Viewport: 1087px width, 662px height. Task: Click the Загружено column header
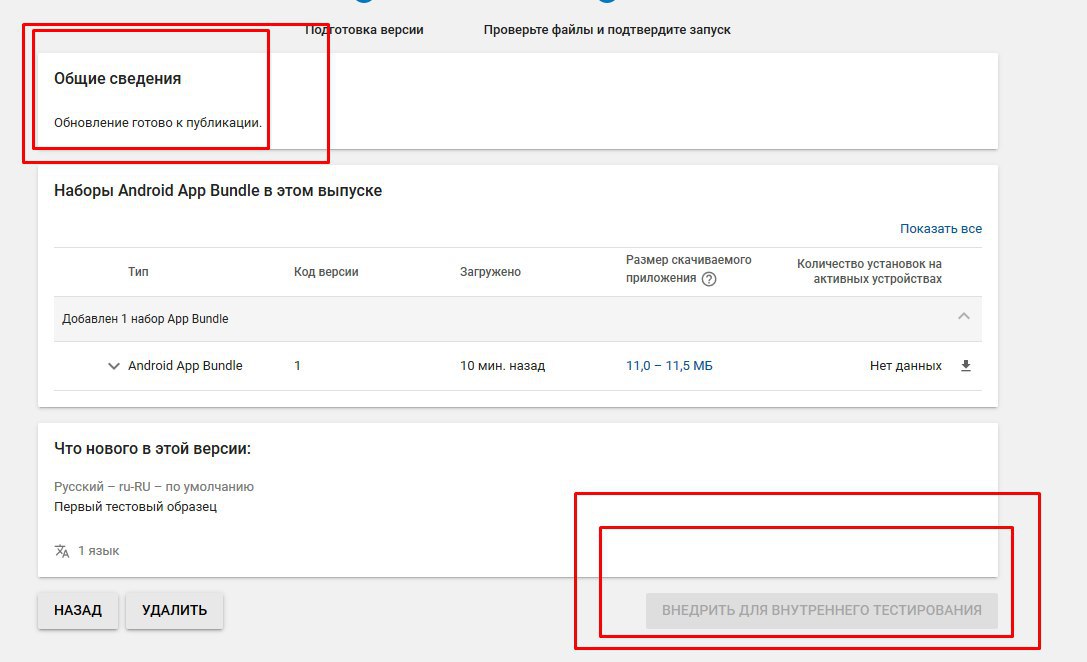490,271
